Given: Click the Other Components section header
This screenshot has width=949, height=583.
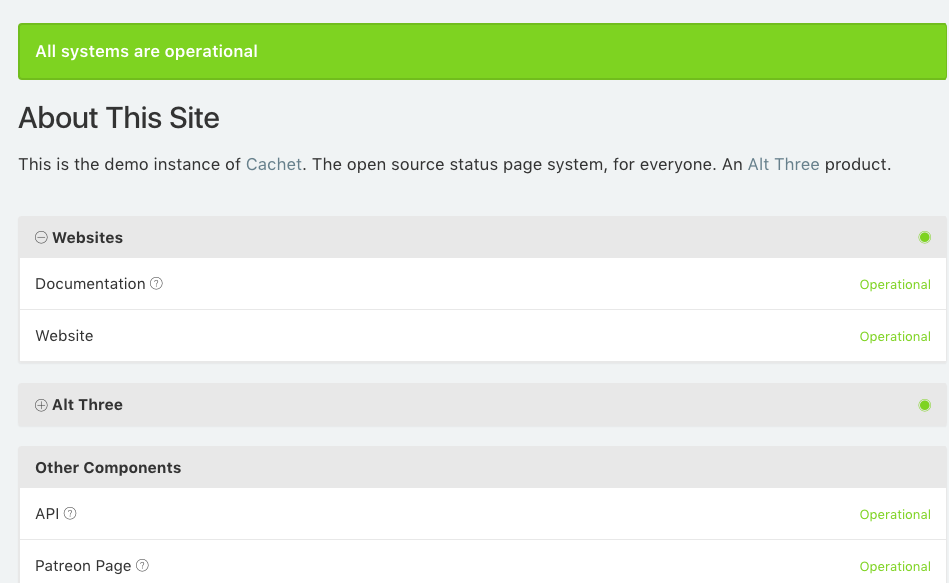Looking at the screenshot, I should coord(108,468).
